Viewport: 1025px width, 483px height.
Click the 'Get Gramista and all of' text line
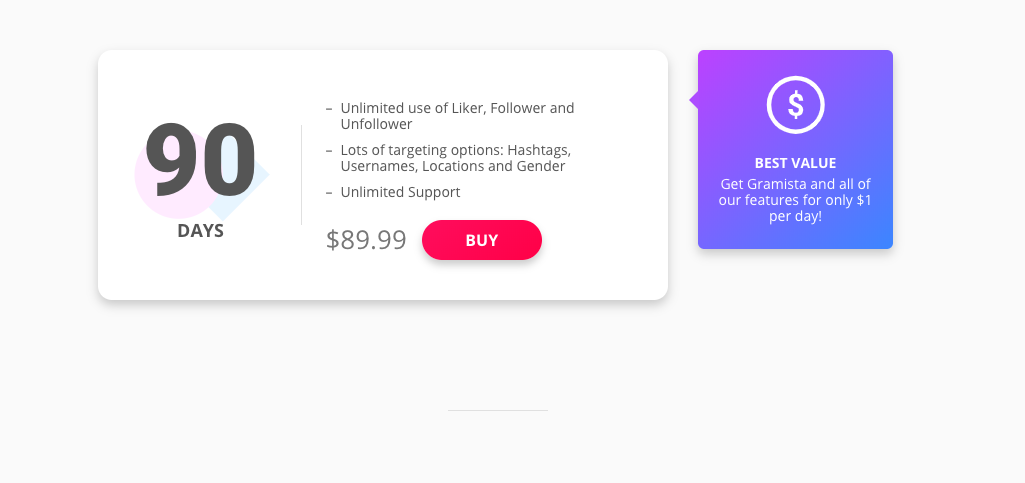tap(795, 184)
